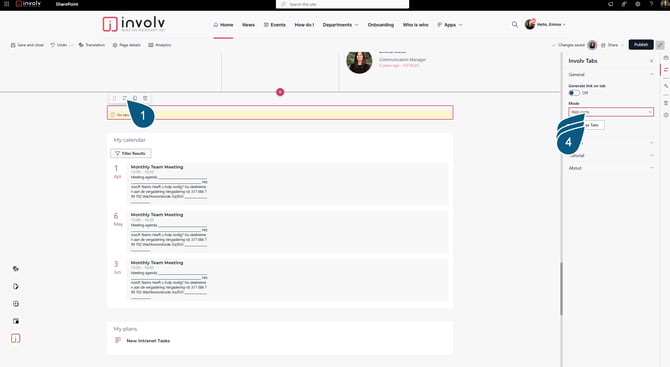Click the My calendar heading
Screen dimensions: 670x367
coord(129,140)
